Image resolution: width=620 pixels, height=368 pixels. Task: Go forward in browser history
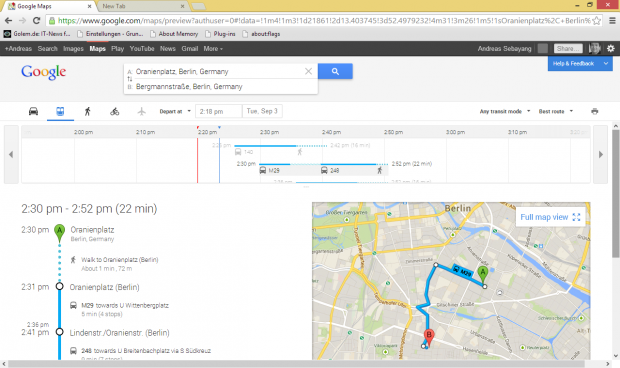click(x=23, y=21)
